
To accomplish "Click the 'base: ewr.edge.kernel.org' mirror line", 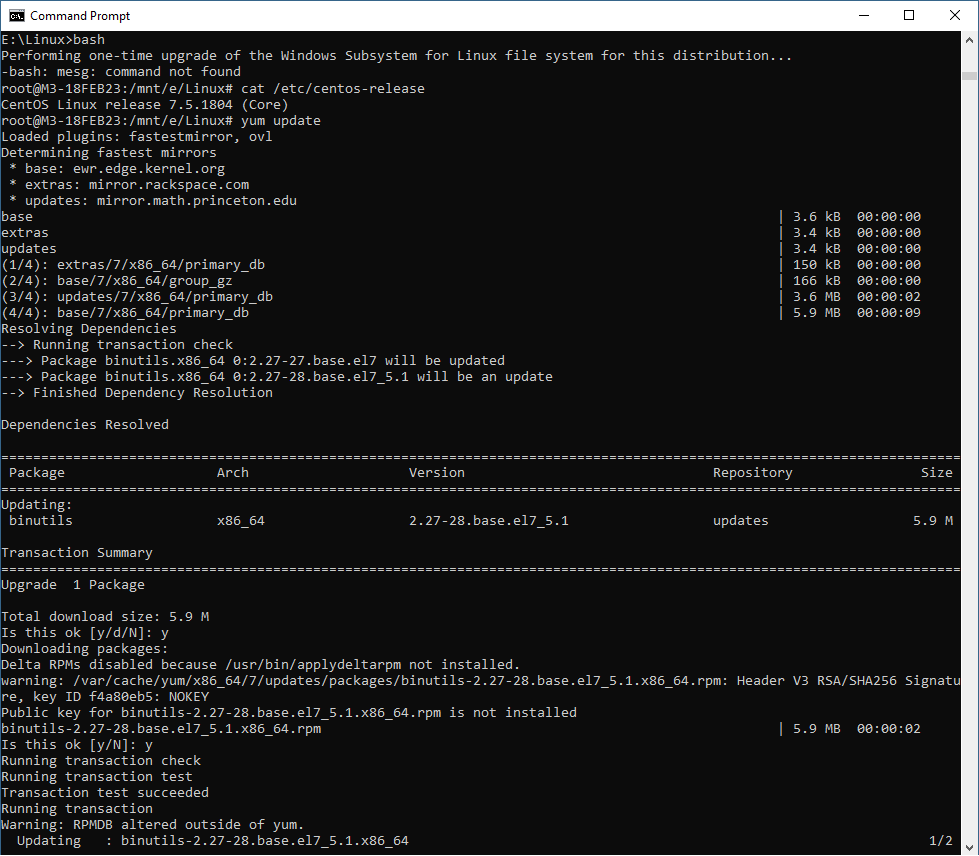I will tap(117, 169).
